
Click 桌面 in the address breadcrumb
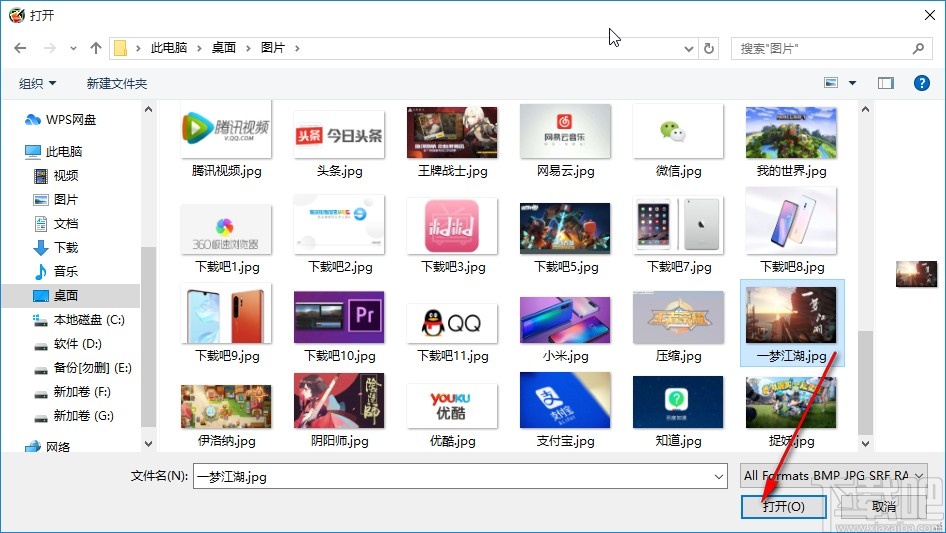[x=223, y=48]
